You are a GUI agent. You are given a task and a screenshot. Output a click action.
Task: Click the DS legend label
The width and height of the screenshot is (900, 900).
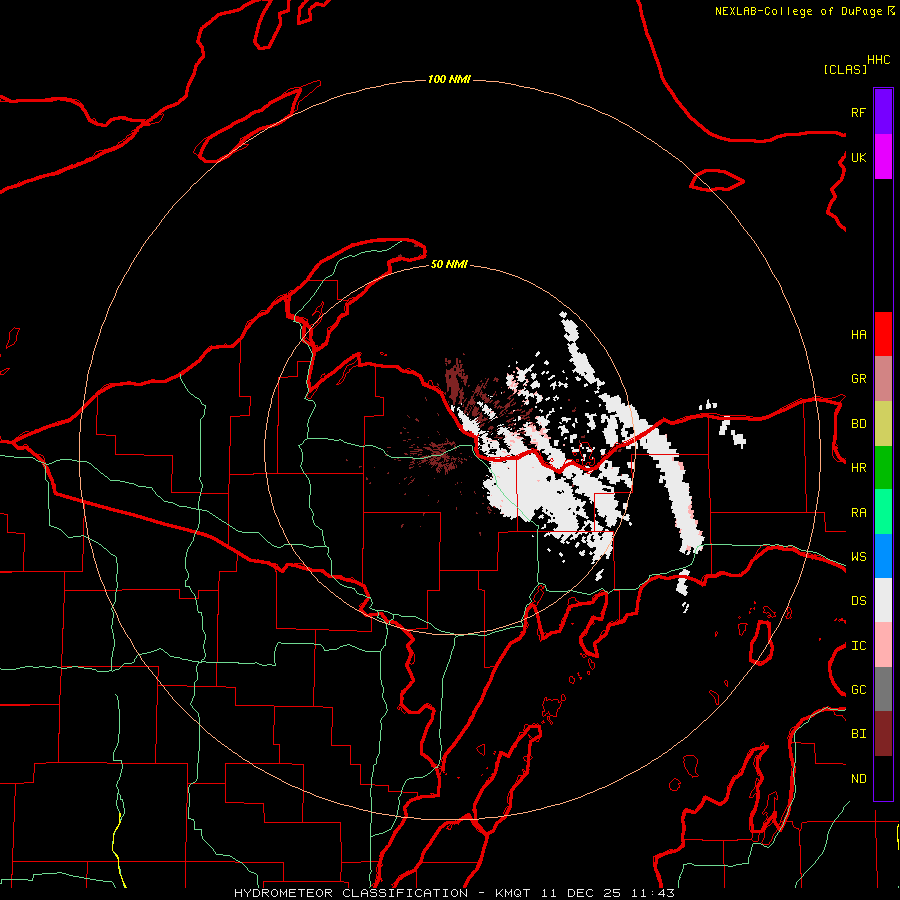858,601
